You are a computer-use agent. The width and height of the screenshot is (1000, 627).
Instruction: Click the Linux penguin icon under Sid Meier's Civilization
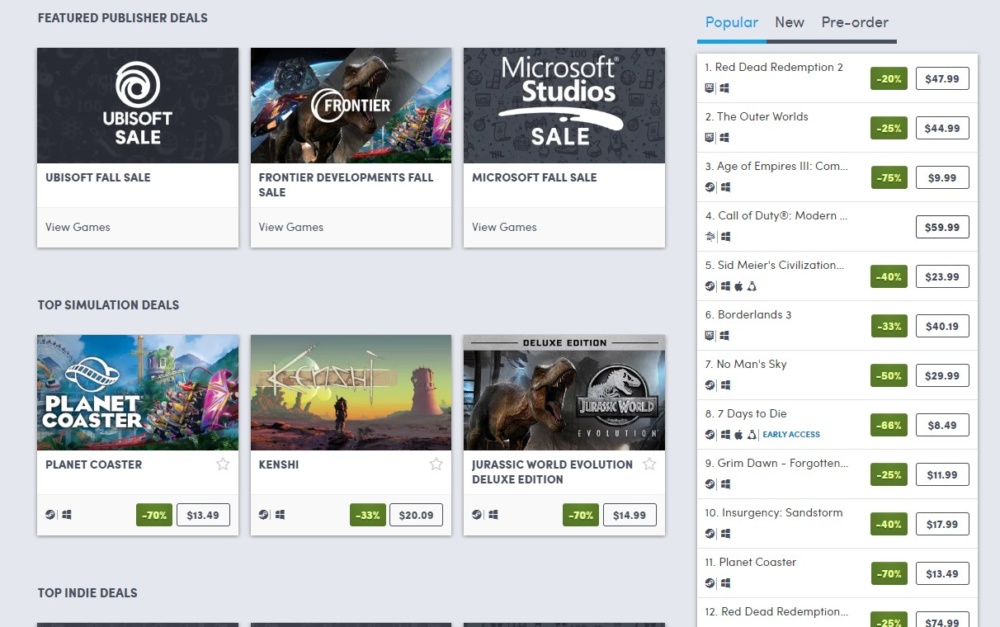click(x=752, y=286)
